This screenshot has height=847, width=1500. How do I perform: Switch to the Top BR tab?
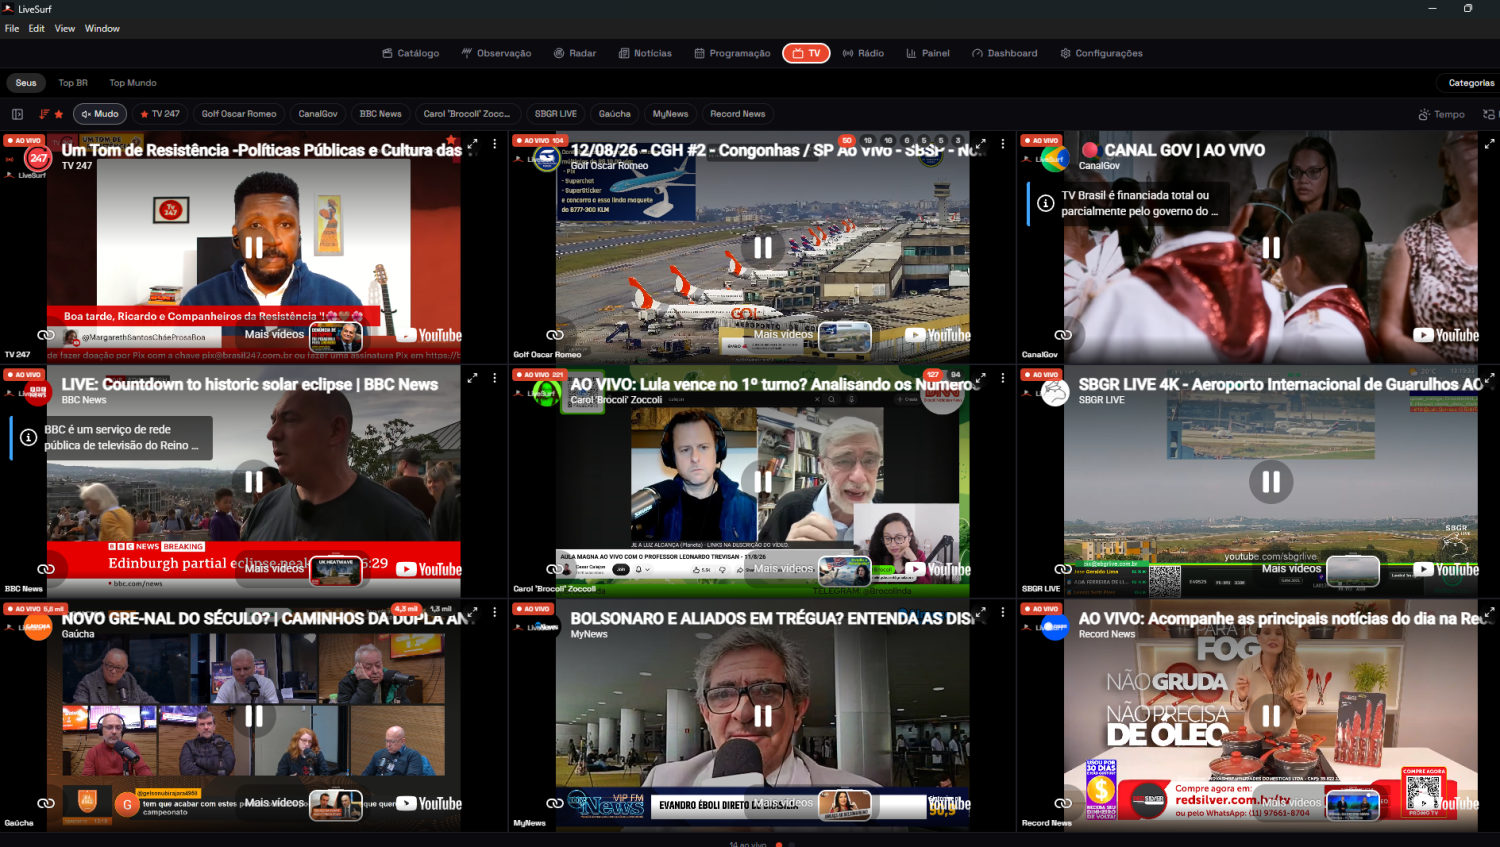(73, 83)
